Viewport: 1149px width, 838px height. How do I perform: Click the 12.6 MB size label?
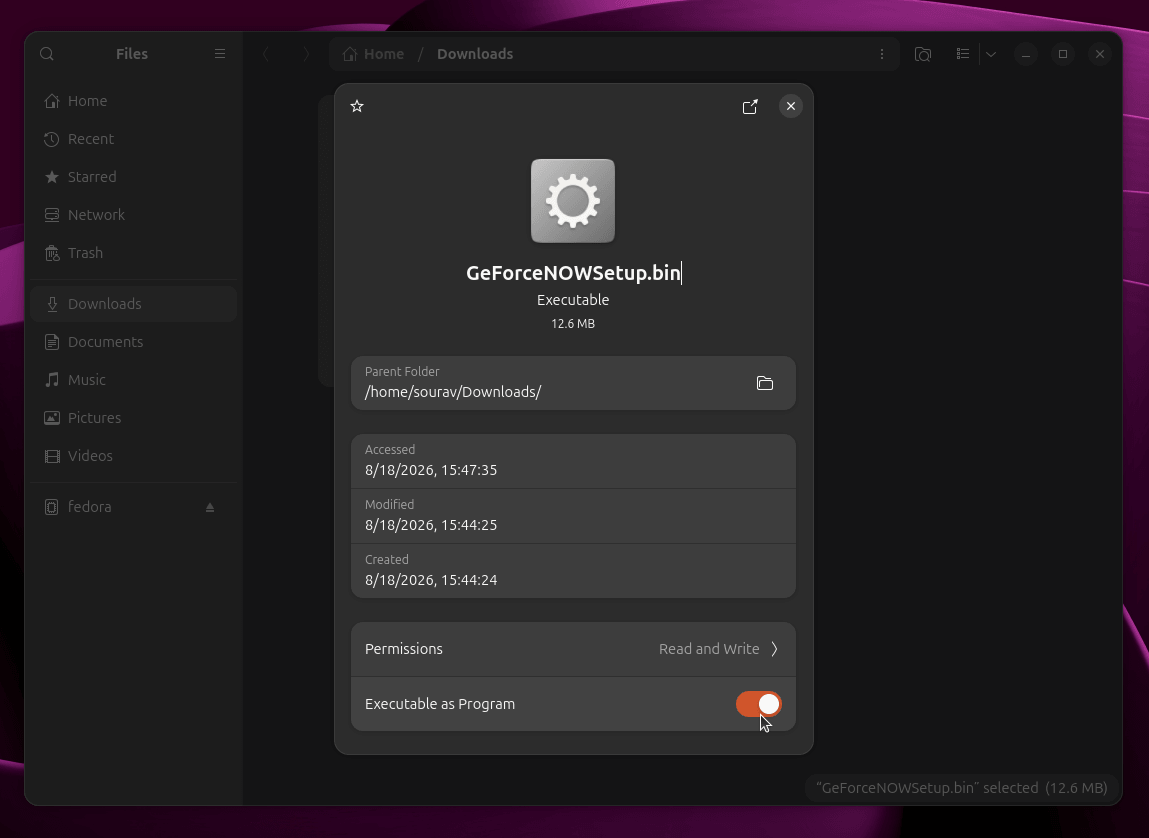tap(573, 324)
